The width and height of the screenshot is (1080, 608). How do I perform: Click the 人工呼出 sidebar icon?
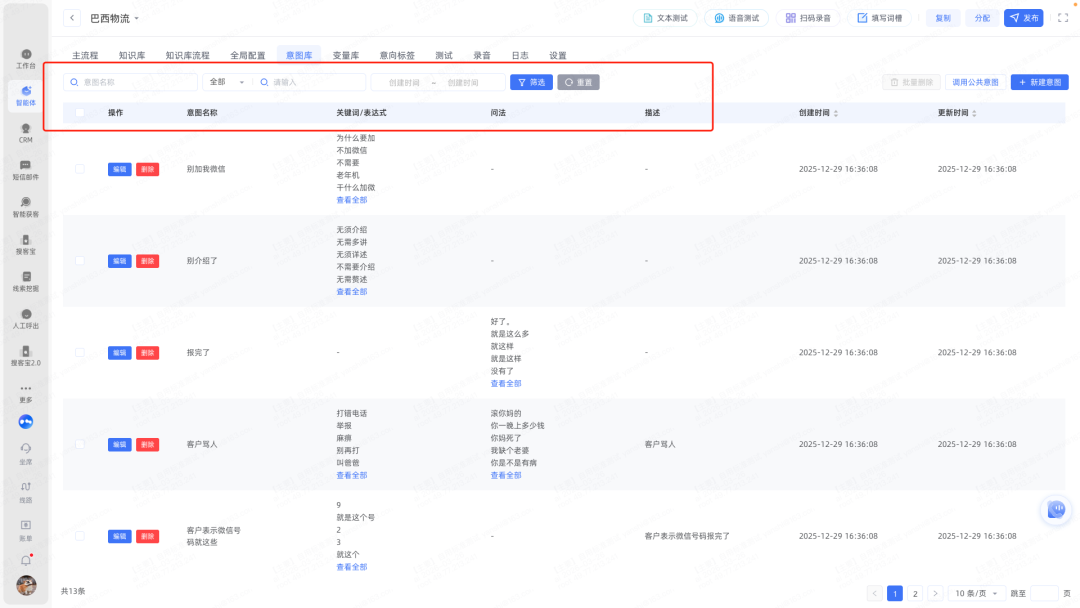(x=26, y=317)
